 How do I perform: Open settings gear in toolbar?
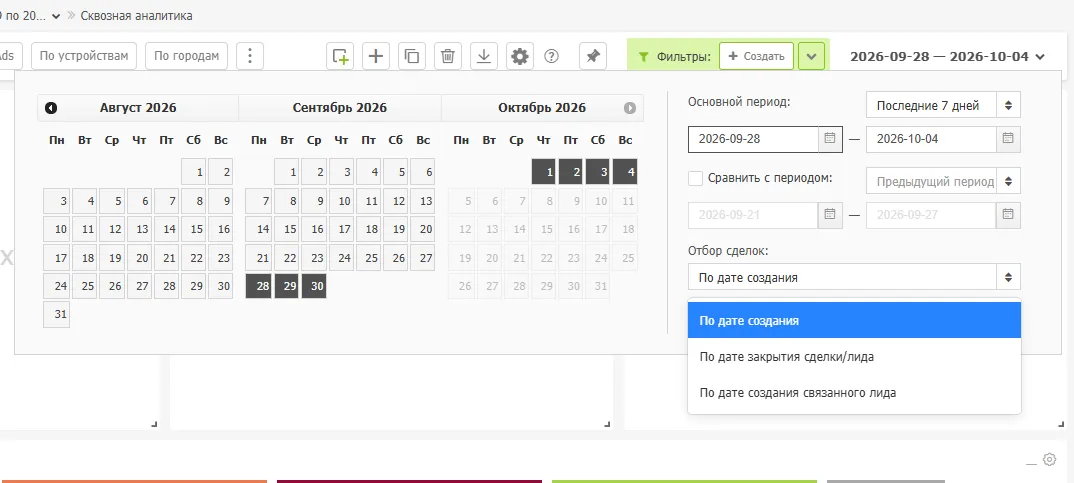[x=521, y=56]
